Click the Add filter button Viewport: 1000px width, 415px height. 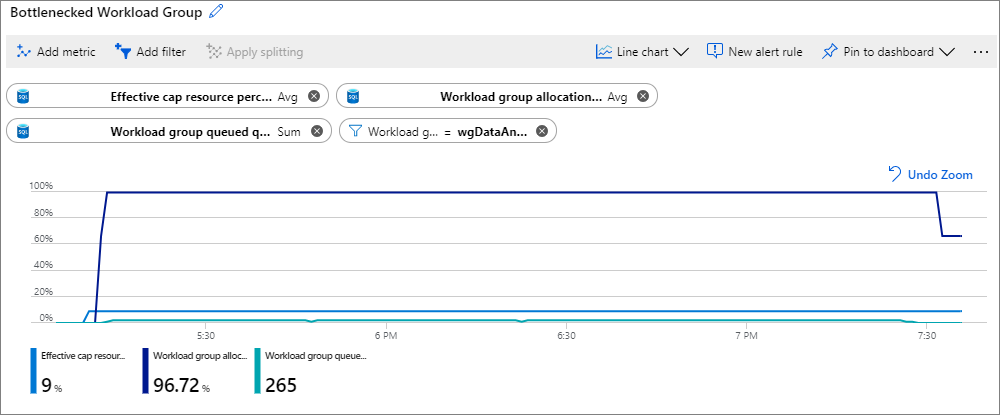tap(150, 52)
